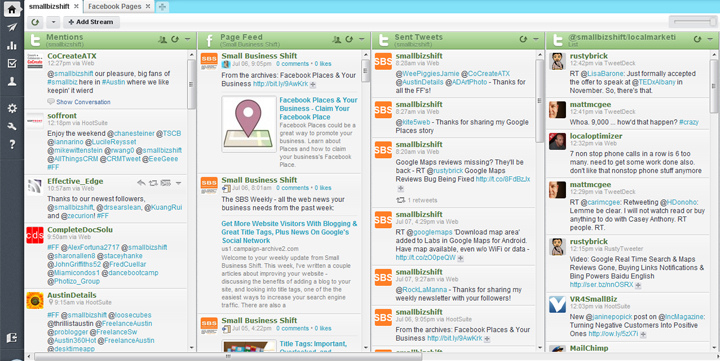Open the @googlemaps mention in Sent Tweets
This screenshot has width=720, height=361.
pyautogui.click(x=429, y=232)
